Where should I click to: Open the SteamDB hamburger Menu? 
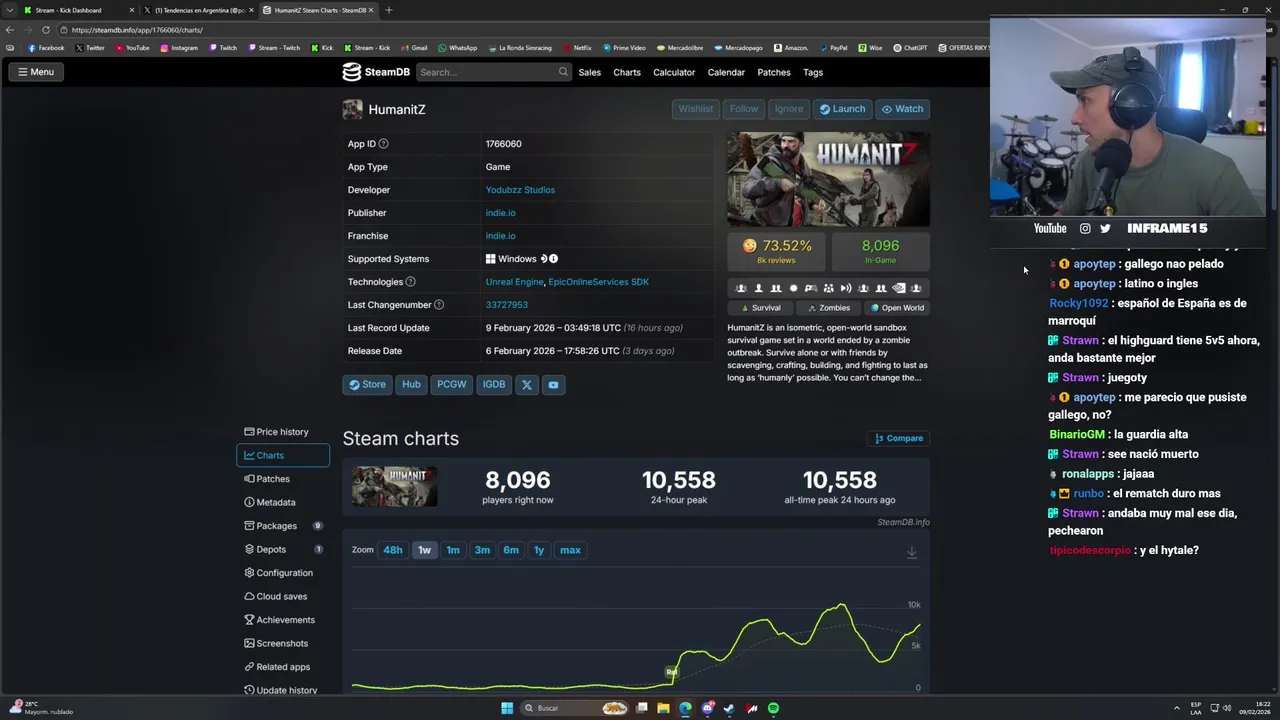[x=35, y=72]
